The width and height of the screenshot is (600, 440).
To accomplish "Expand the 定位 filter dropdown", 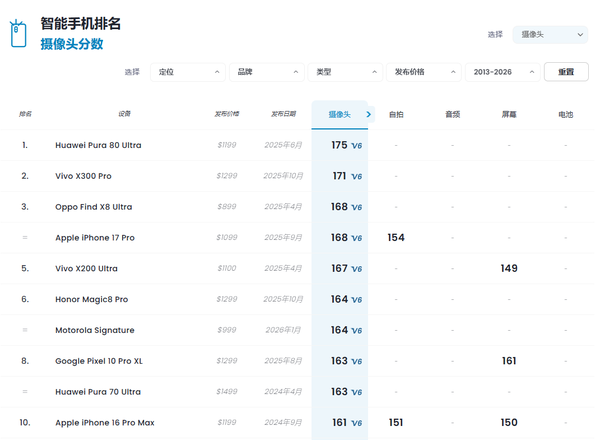I will click(x=187, y=72).
